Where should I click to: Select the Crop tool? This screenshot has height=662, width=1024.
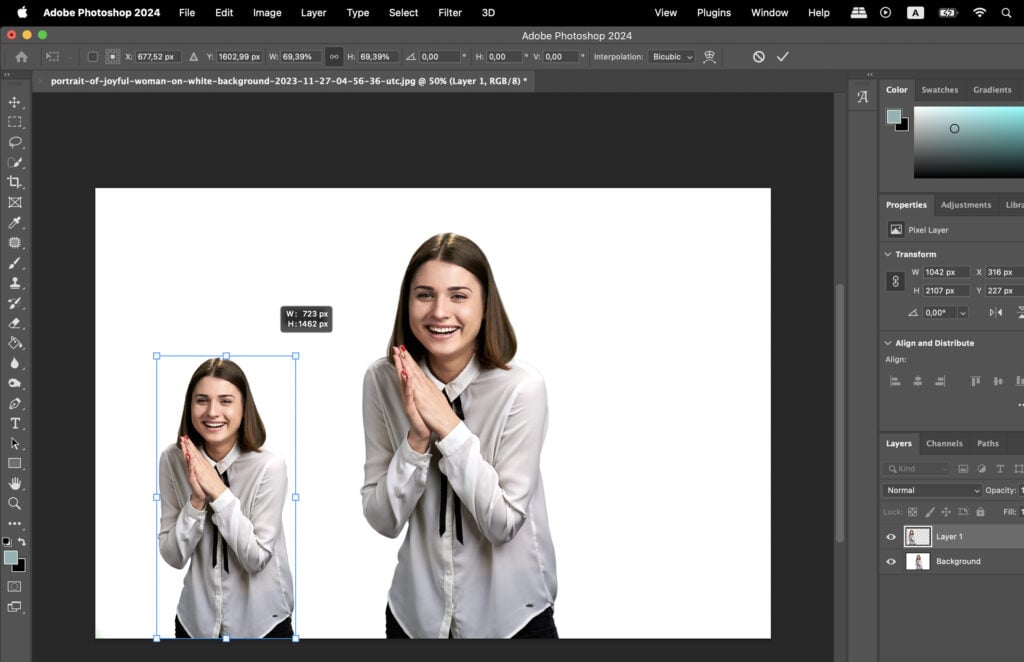tap(14, 182)
